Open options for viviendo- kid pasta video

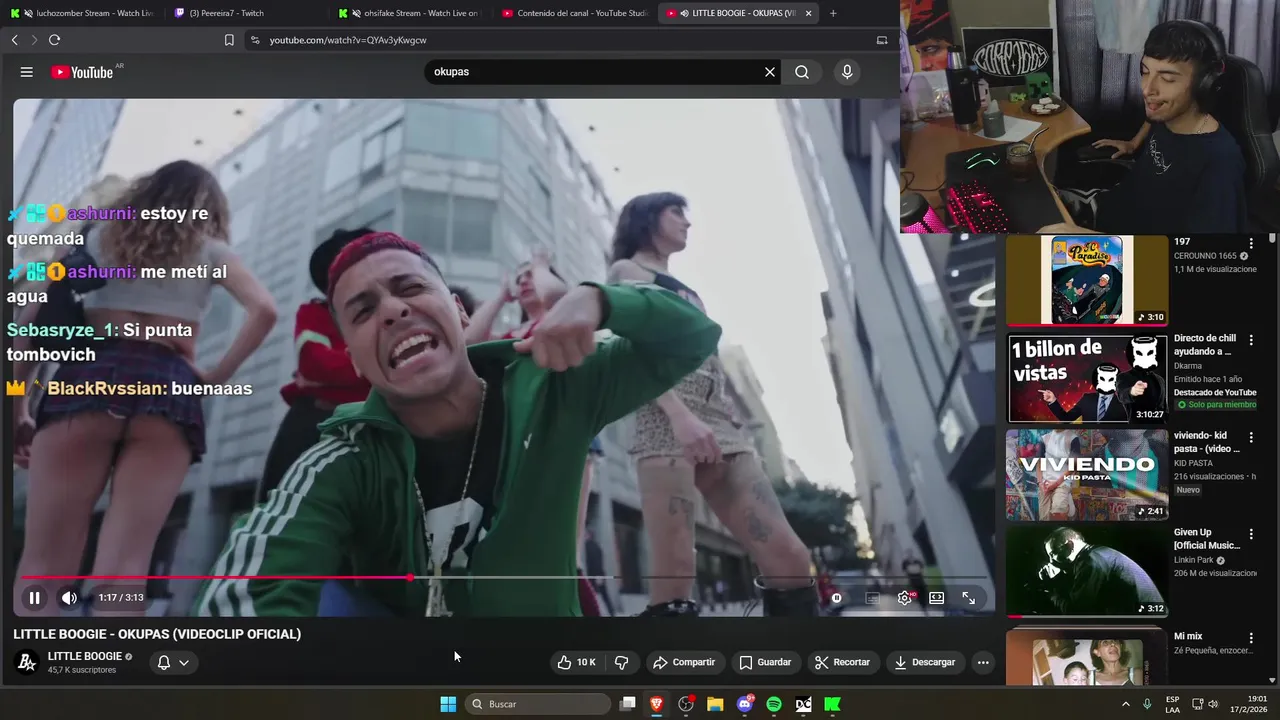tap(1251, 437)
